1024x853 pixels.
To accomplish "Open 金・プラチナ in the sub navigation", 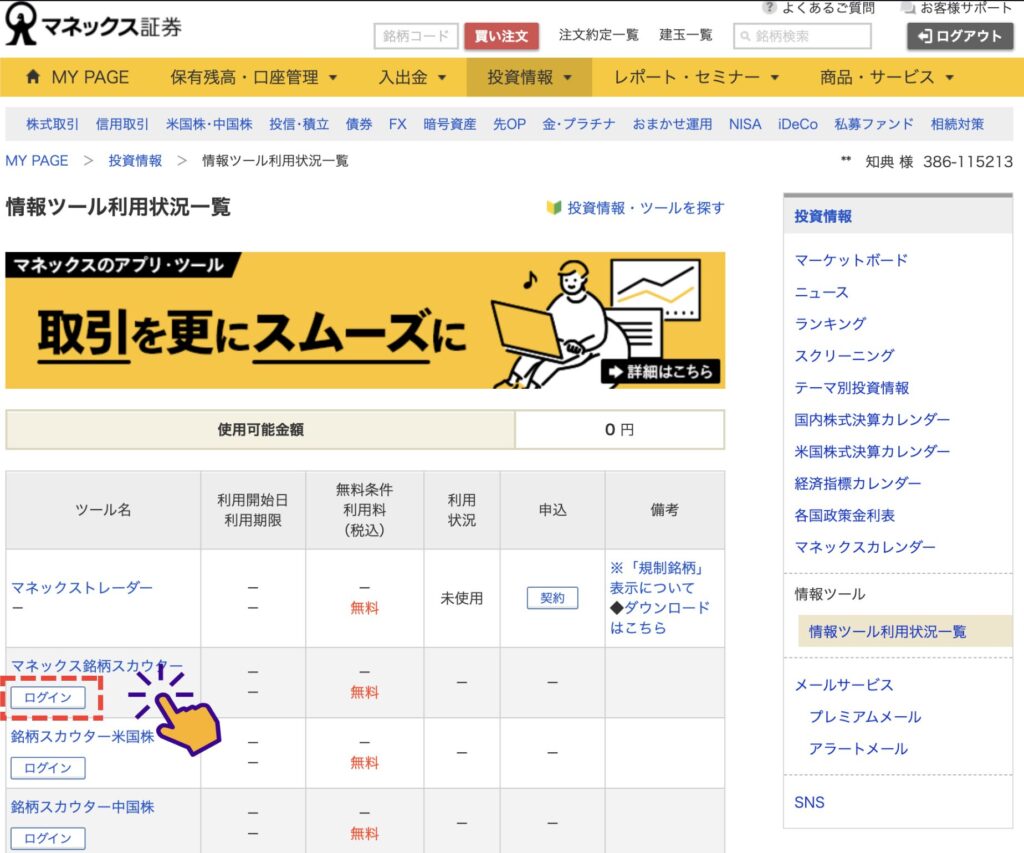I will tap(579, 124).
